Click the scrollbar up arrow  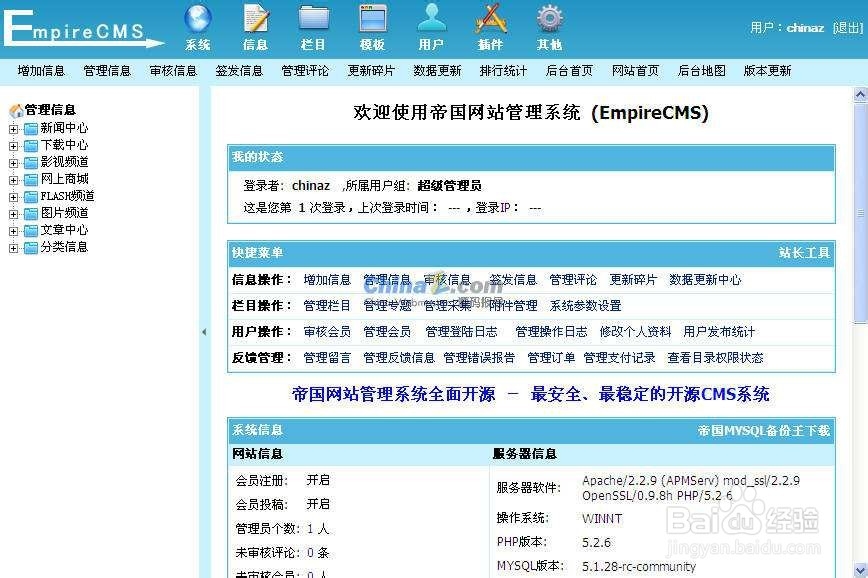(x=860, y=95)
